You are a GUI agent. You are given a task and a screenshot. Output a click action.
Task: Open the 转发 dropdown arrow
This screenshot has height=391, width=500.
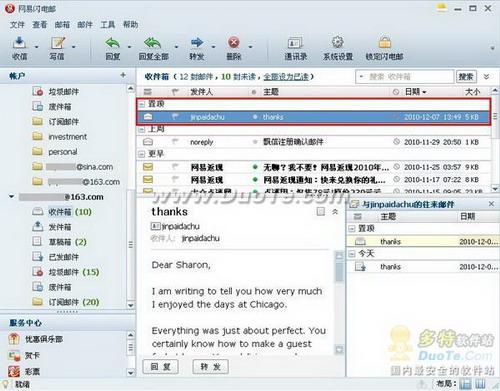coord(213,47)
